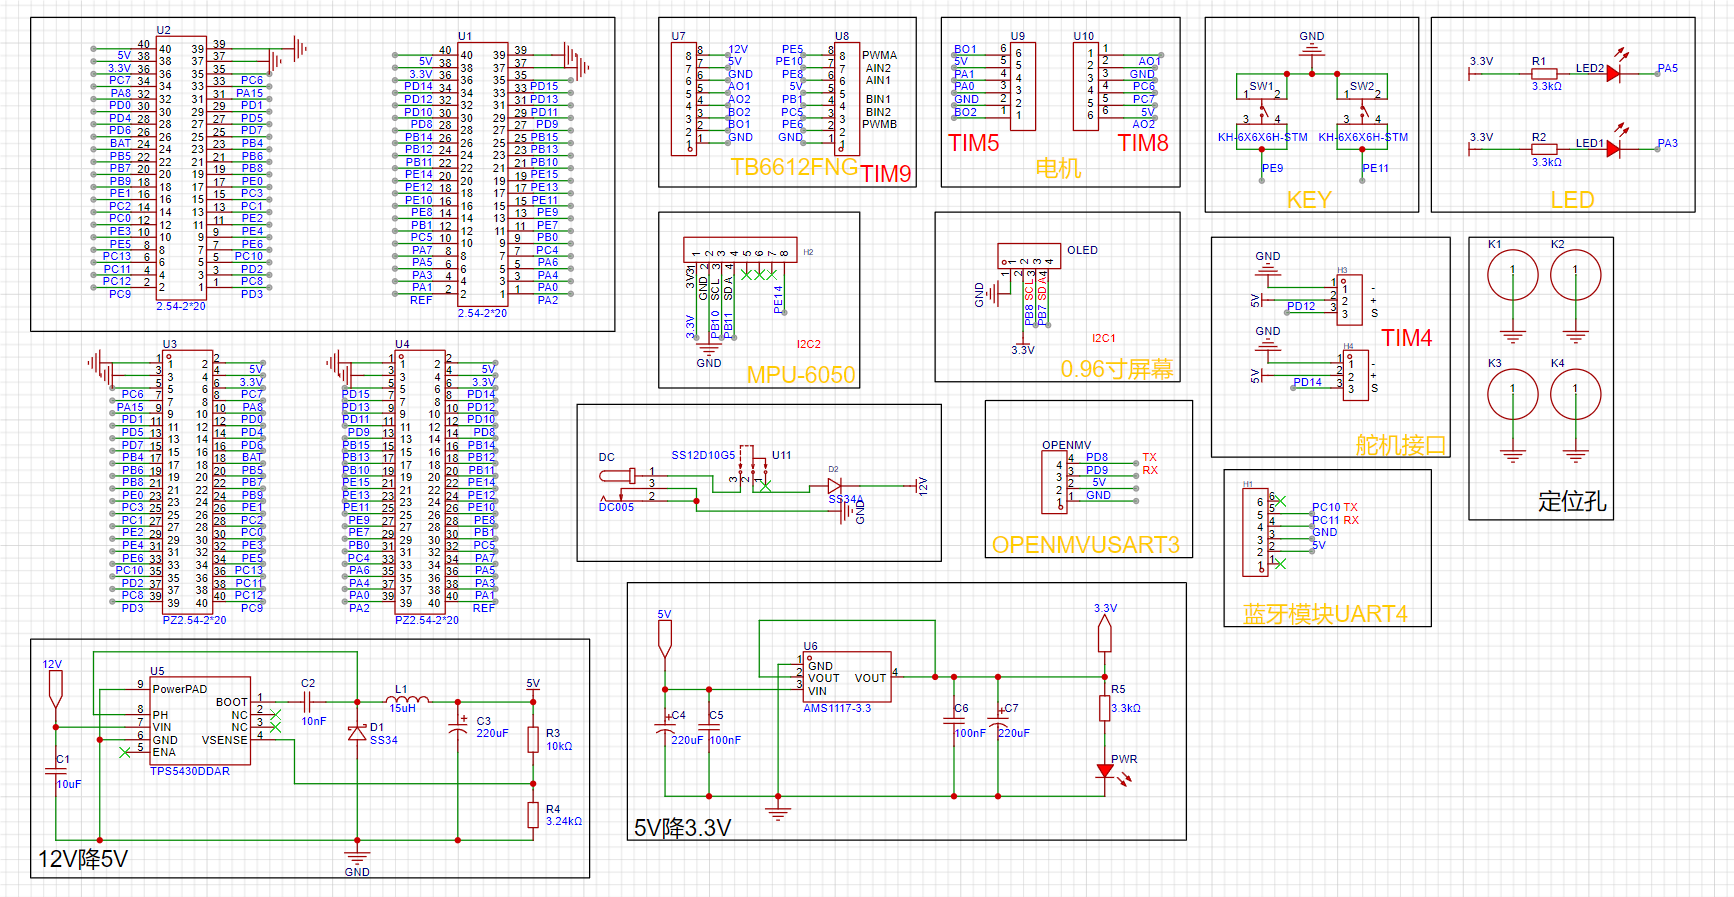The image size is (1734, 897).
Task: Click the 舵机接口 block title
Action: point(1401,445)
